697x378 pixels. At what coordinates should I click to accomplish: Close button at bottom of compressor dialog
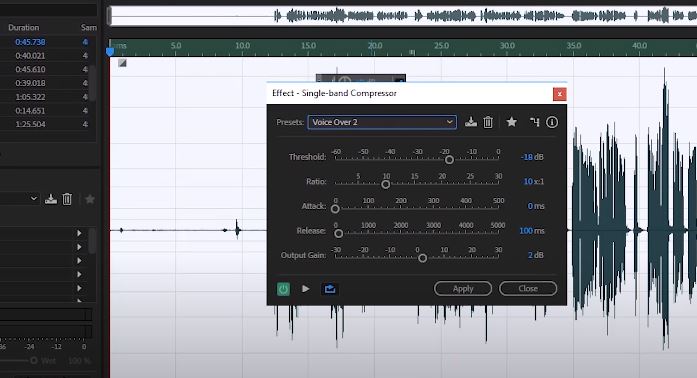[528, 289]
